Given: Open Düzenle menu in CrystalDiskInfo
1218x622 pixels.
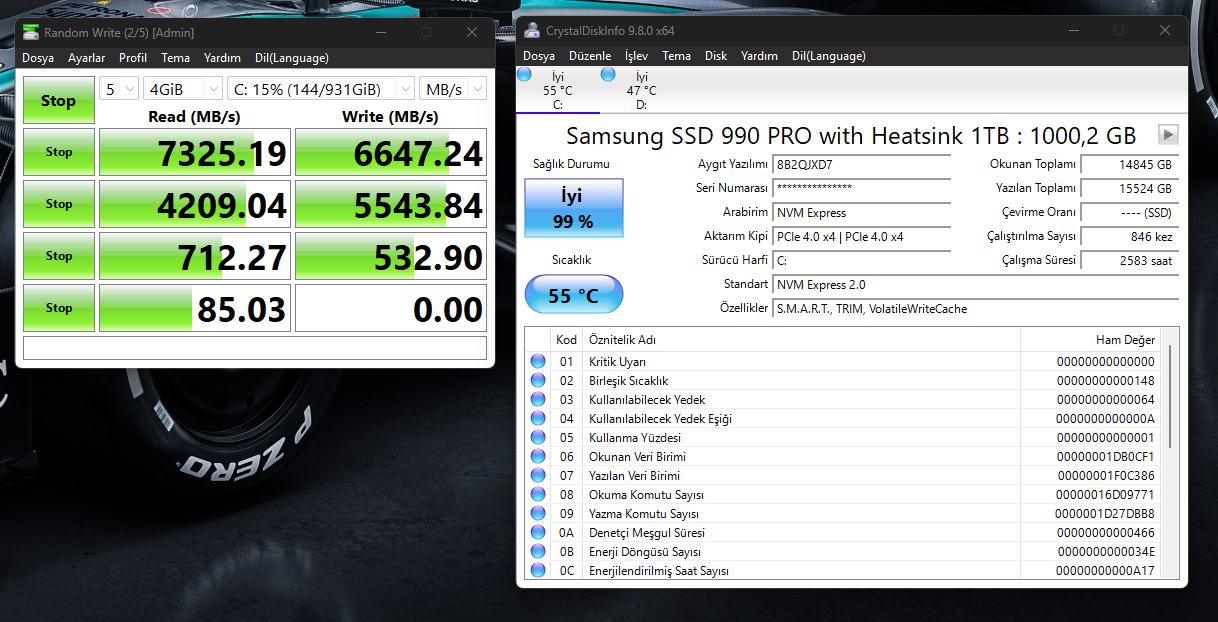Looking at the screenshot, I should (x=590, y=56).
